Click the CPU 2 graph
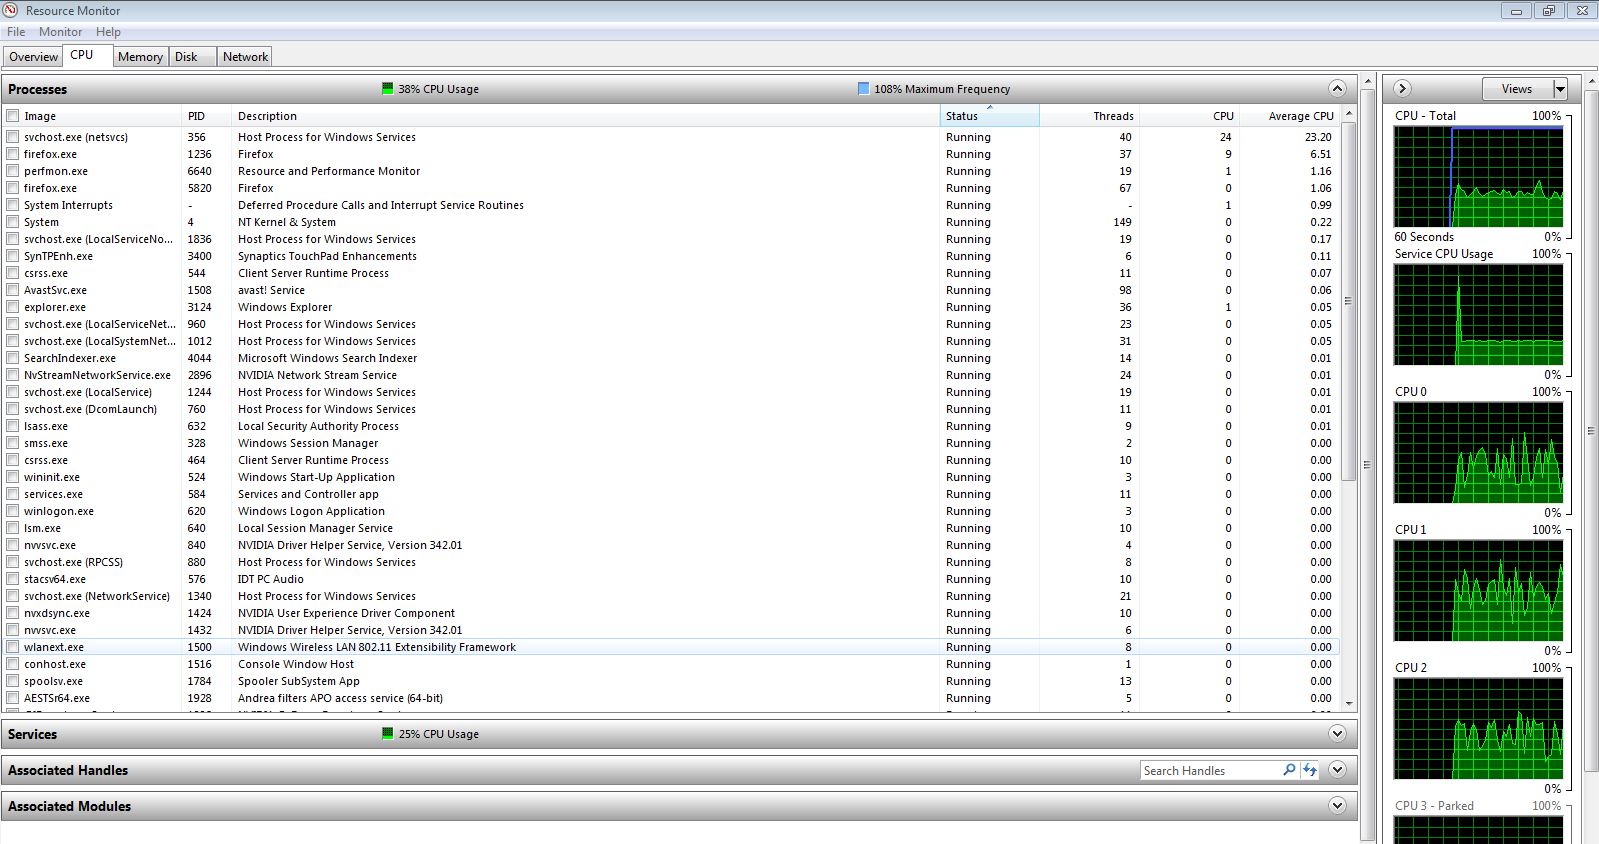Screen dimensions: 1599x844 pyautogui.click(x=1478, y=729)
